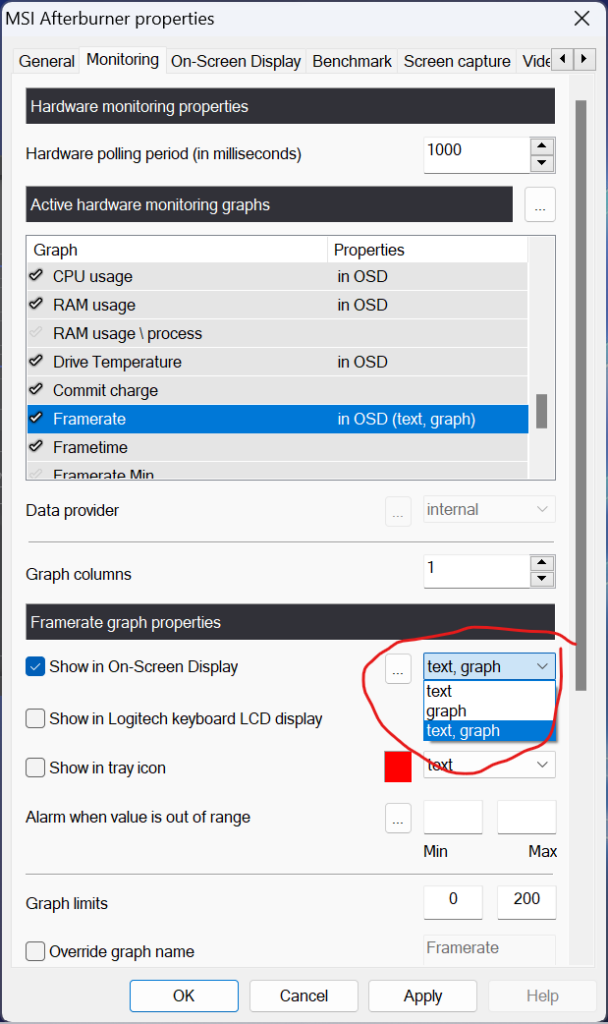The height and width of the screenshot is (1024, 608).
Task: Click the graph list vertical scrollbar thumb
Action: tap(541, 411)
